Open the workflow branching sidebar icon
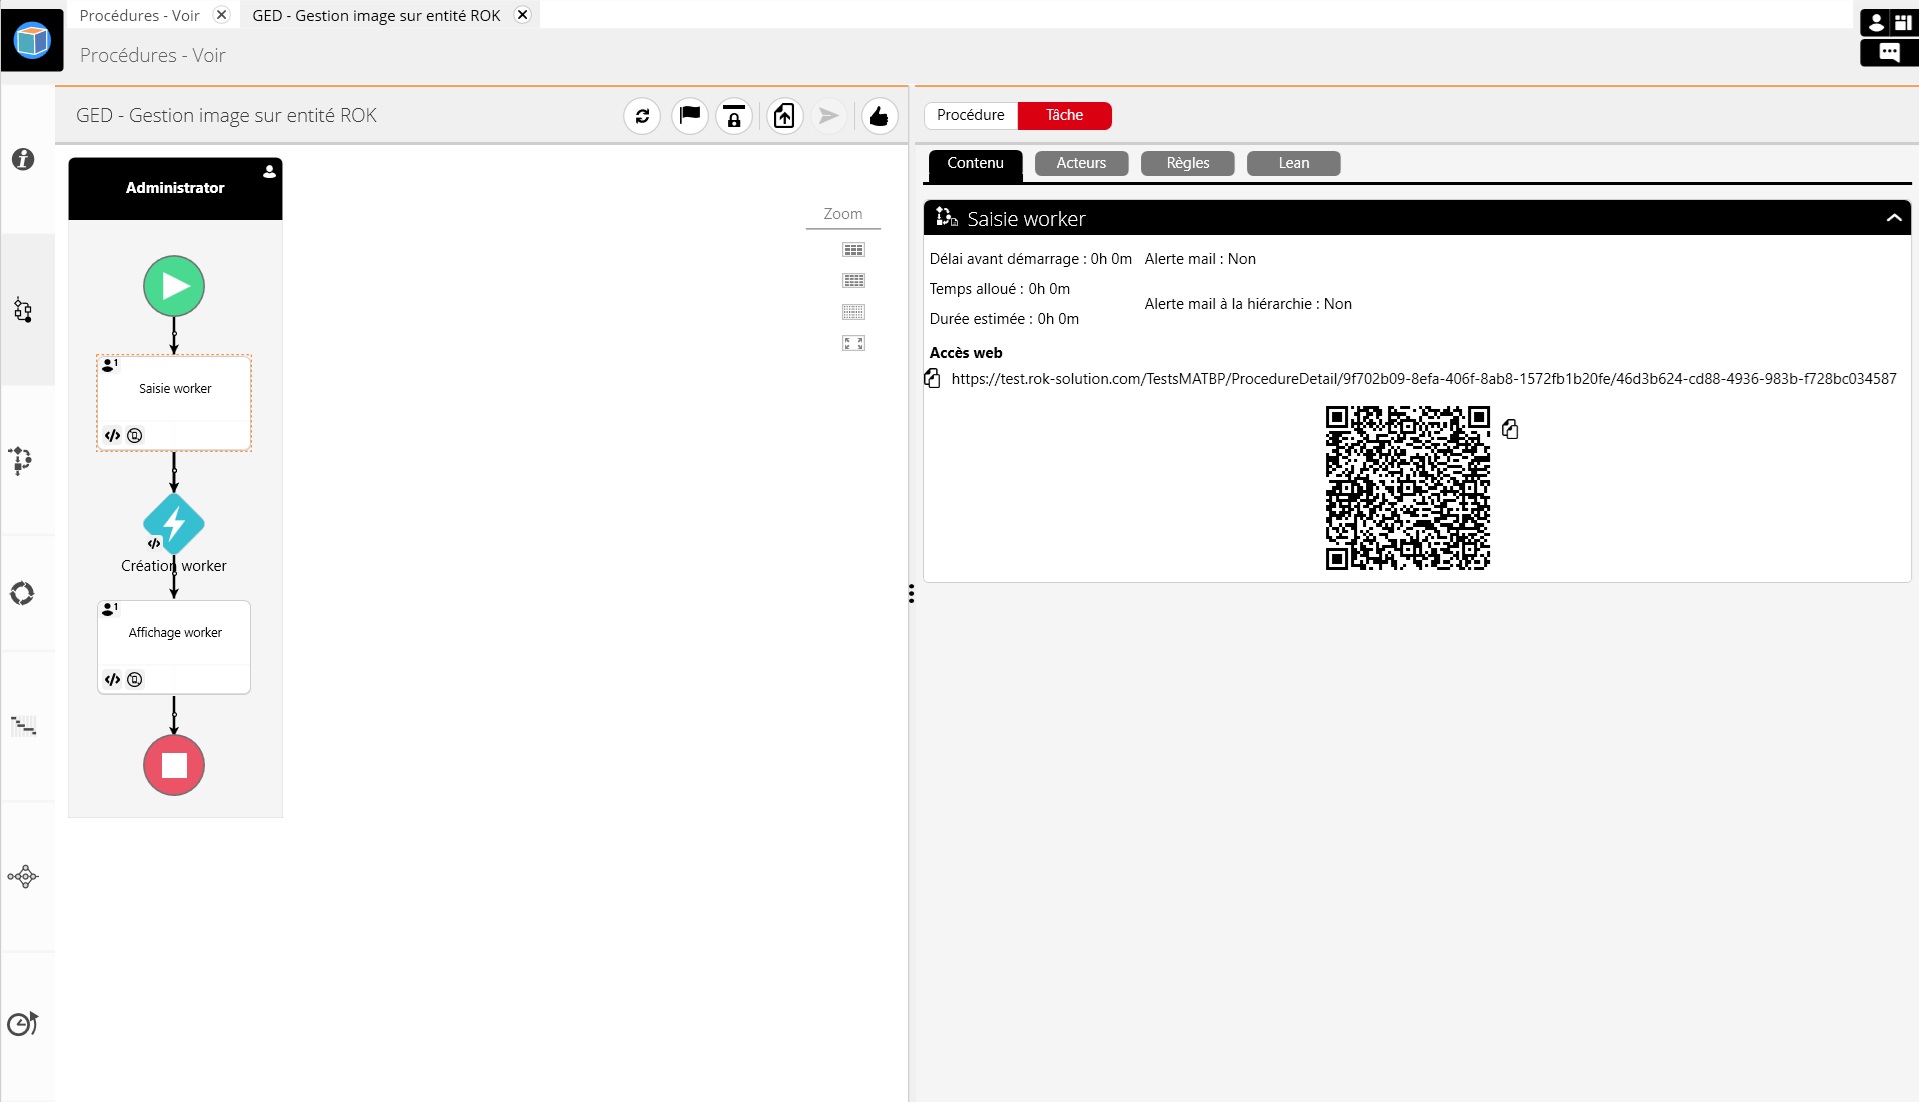 [21, 460]
